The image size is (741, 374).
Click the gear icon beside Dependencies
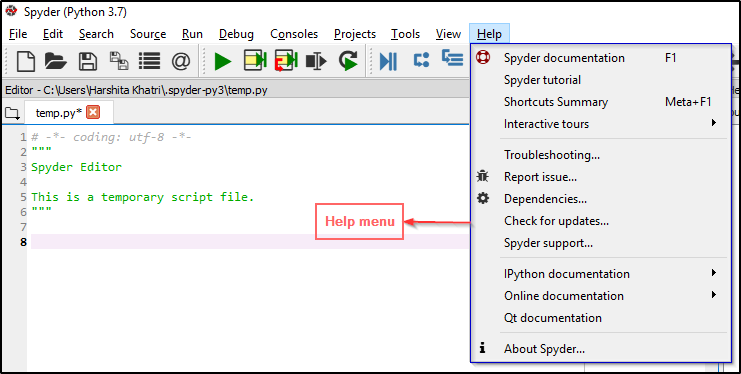[483, 199]
